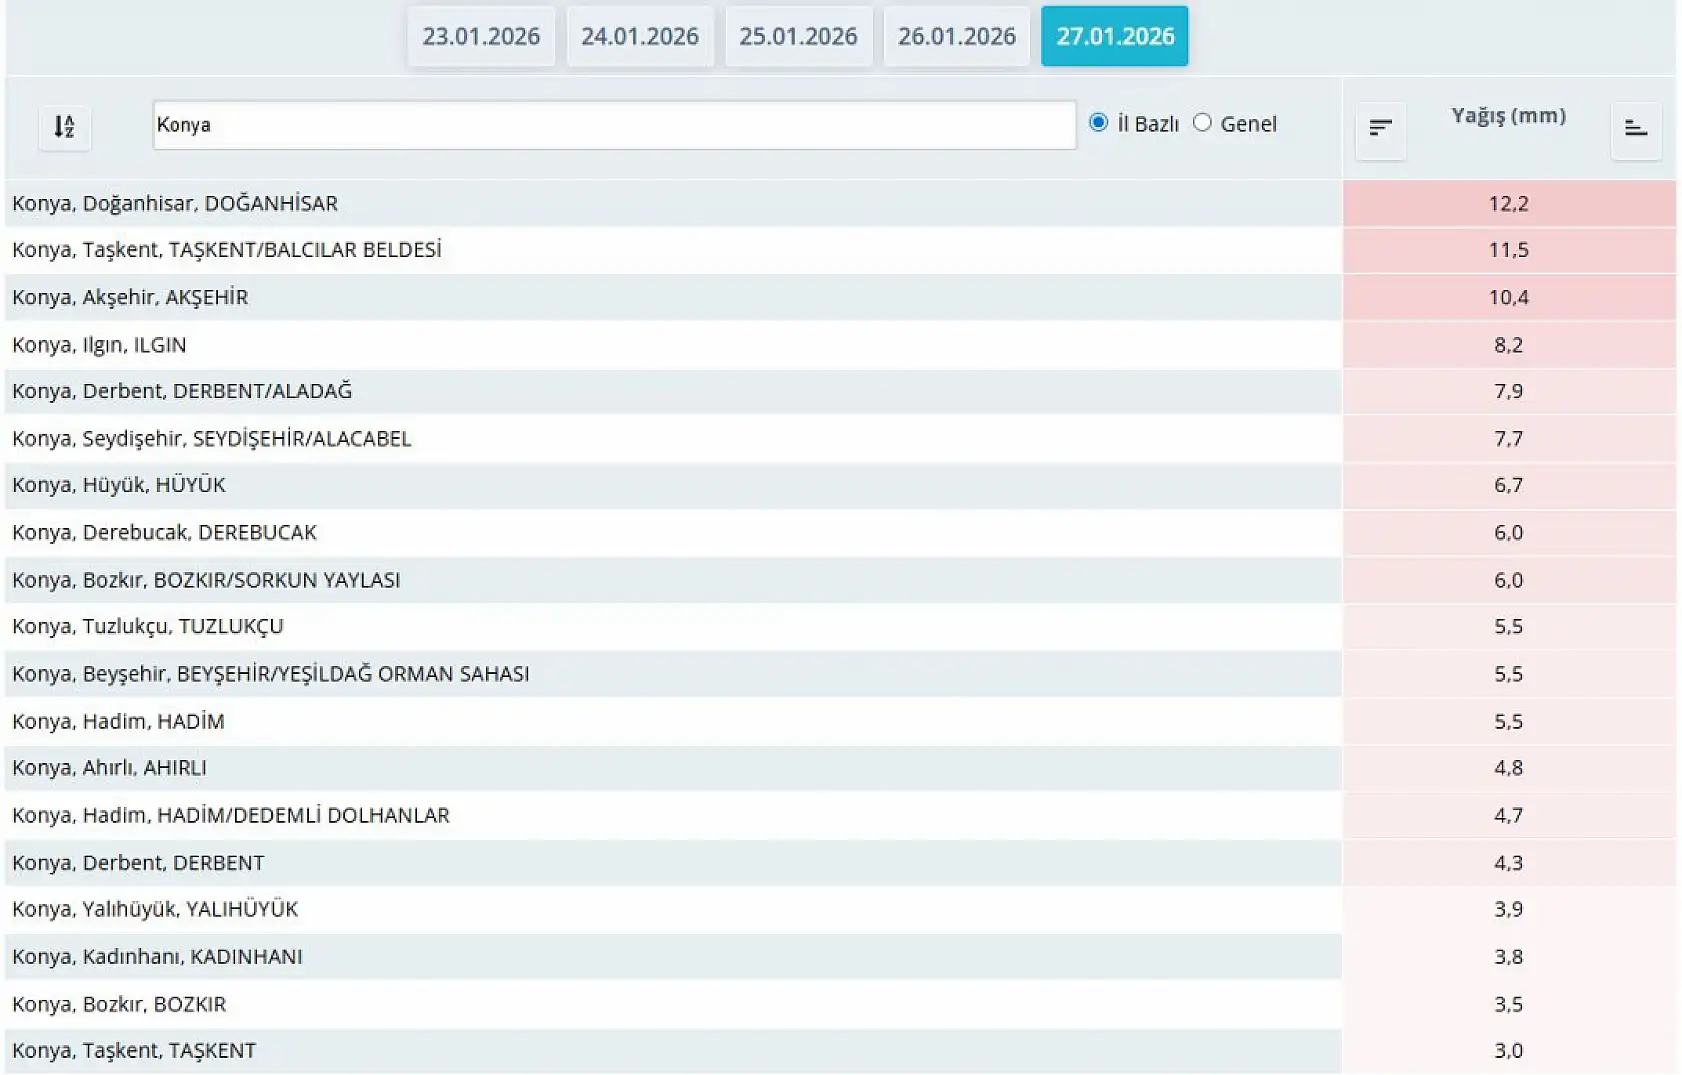The image size is (1682, 1075).
Task: Sort rainfall values in descending order
Action: click(x=1380, y=129)
